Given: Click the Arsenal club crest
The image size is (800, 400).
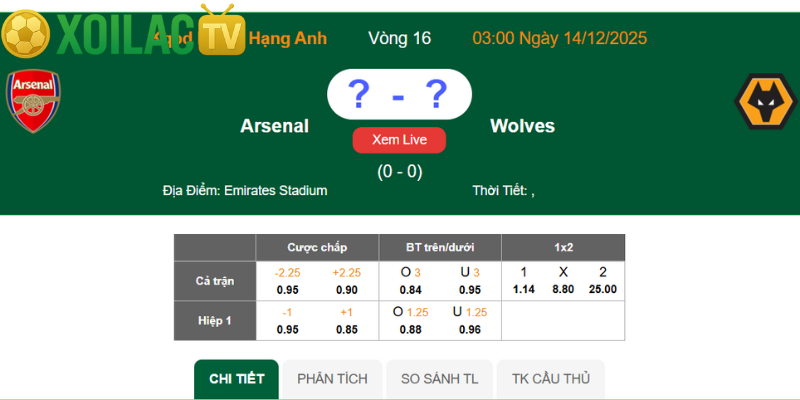Looking at the screenshot, I should point(34,102).
